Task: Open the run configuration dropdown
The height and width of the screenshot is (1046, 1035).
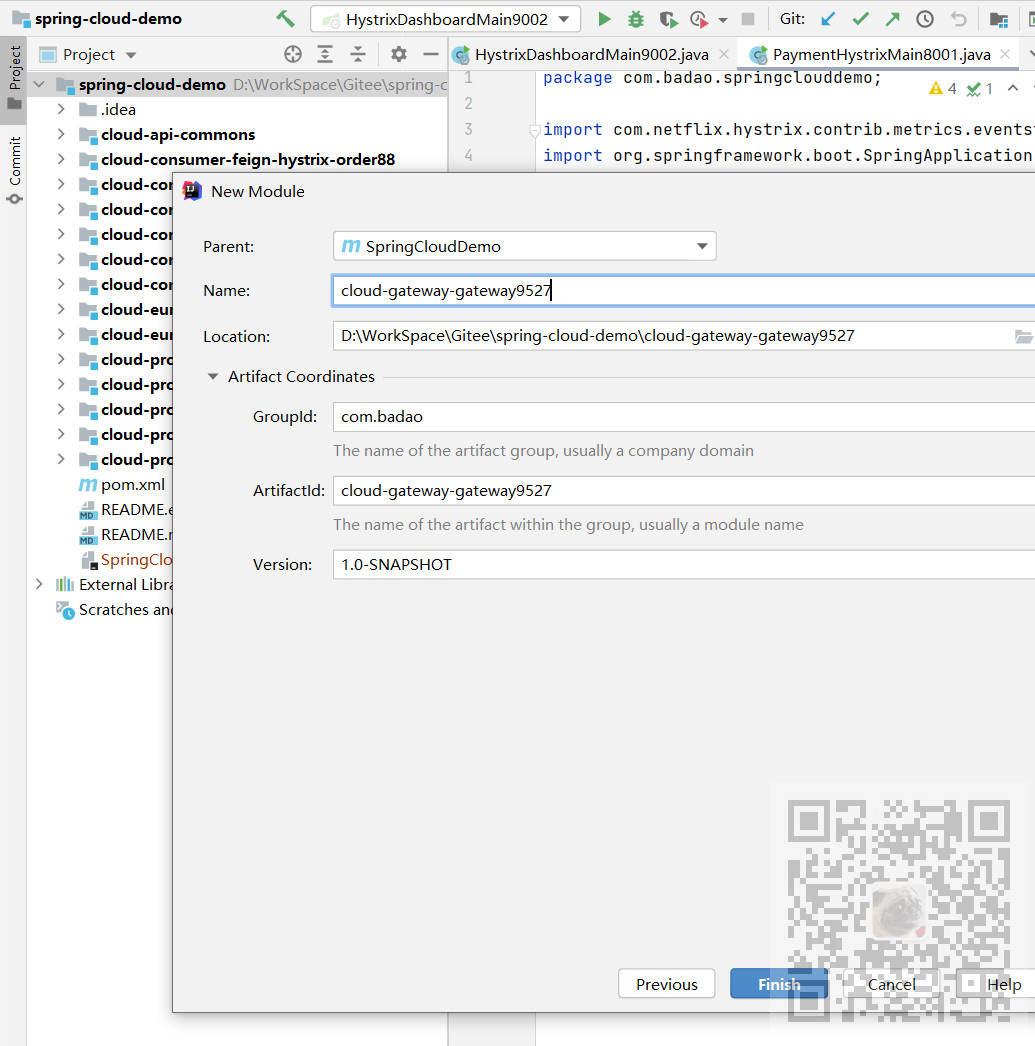Action: (445, 19)
